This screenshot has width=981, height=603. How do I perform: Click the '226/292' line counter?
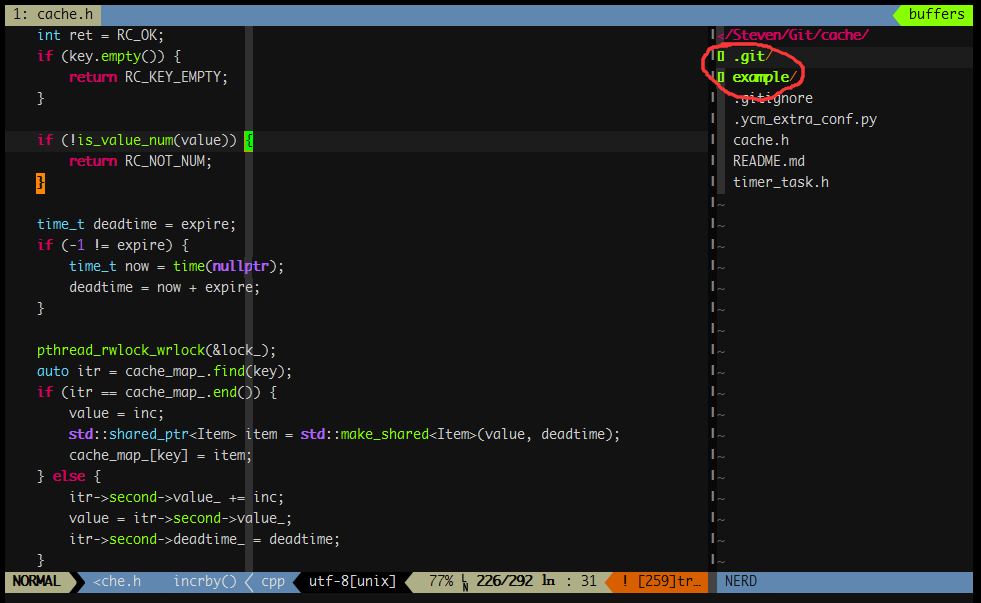point(504,581)
